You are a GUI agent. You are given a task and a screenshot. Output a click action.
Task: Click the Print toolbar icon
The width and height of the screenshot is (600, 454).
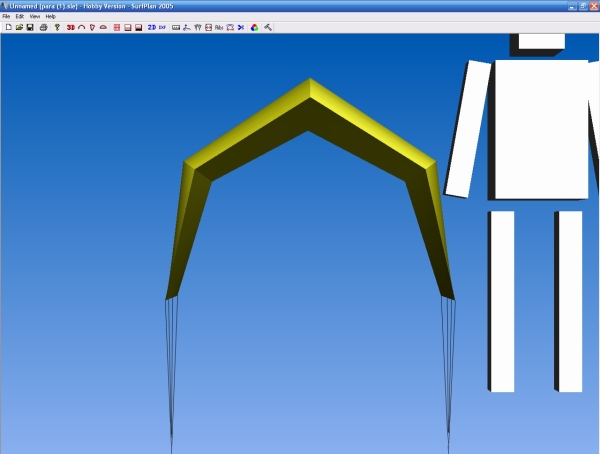coord(43,27)
